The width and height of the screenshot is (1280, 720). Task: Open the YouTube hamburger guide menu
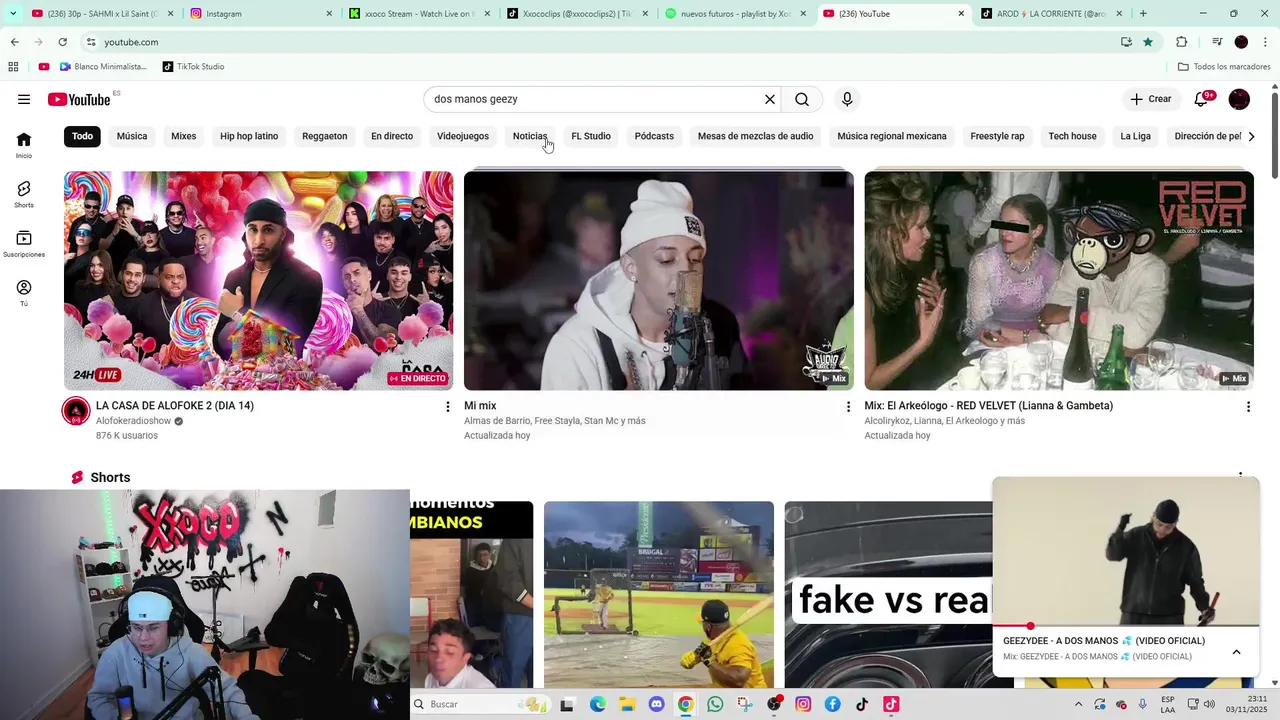click(24, 99)
